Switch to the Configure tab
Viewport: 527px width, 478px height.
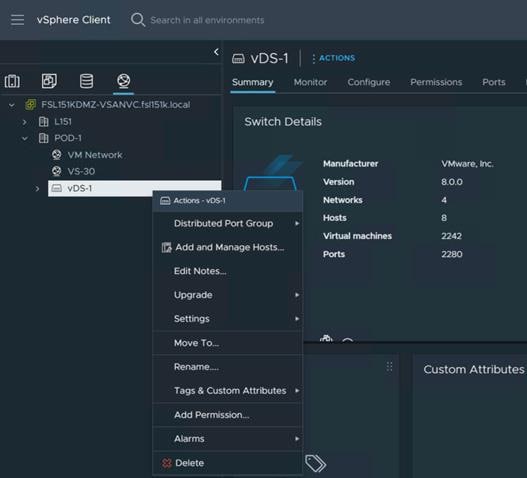(x=369, y=82)
